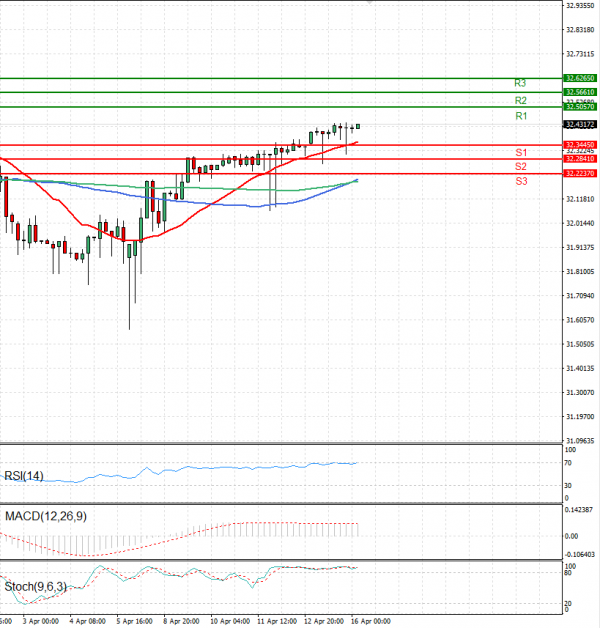This screenshot has width=600, height=628.
Task: Click the Stochastic 20 level label
Action: tap(568, 603)
